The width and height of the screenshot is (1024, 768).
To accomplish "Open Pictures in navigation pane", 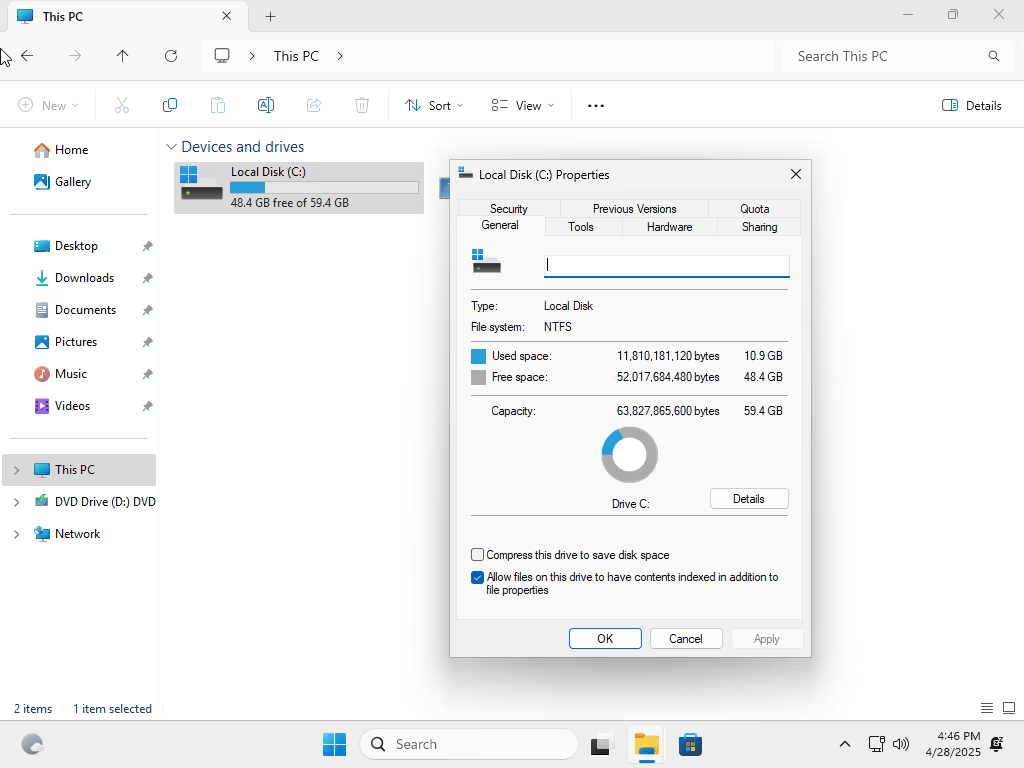I will click(75, 342).
